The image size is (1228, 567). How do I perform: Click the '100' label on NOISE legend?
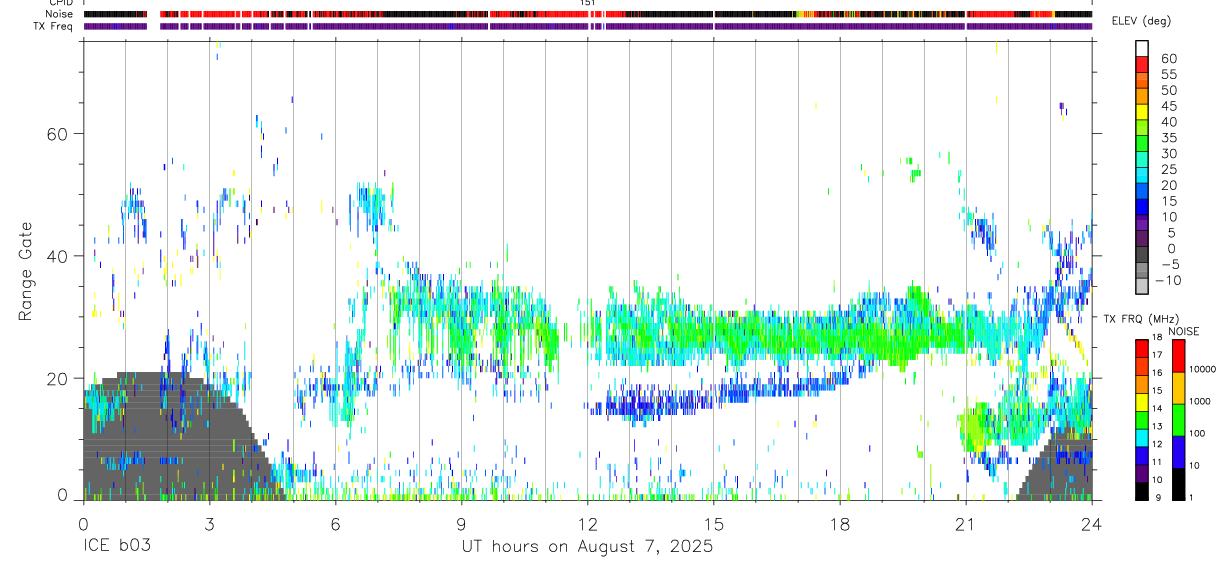[1197, 433]
